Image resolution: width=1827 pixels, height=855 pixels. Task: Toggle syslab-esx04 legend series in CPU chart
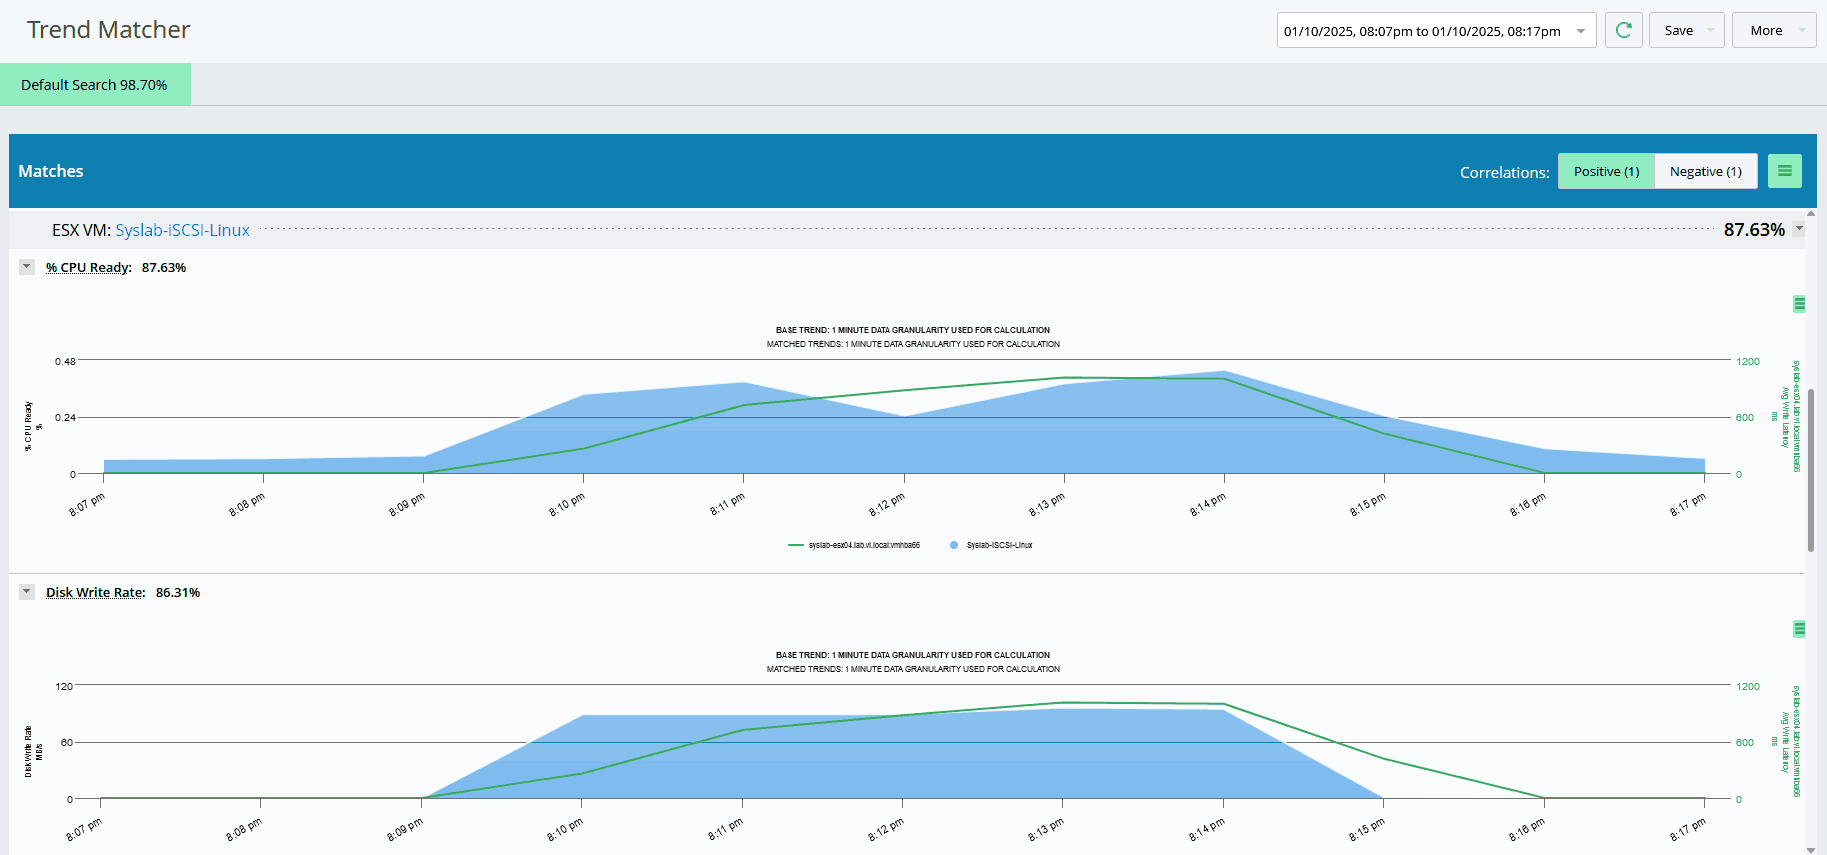(x=854, y=545)
